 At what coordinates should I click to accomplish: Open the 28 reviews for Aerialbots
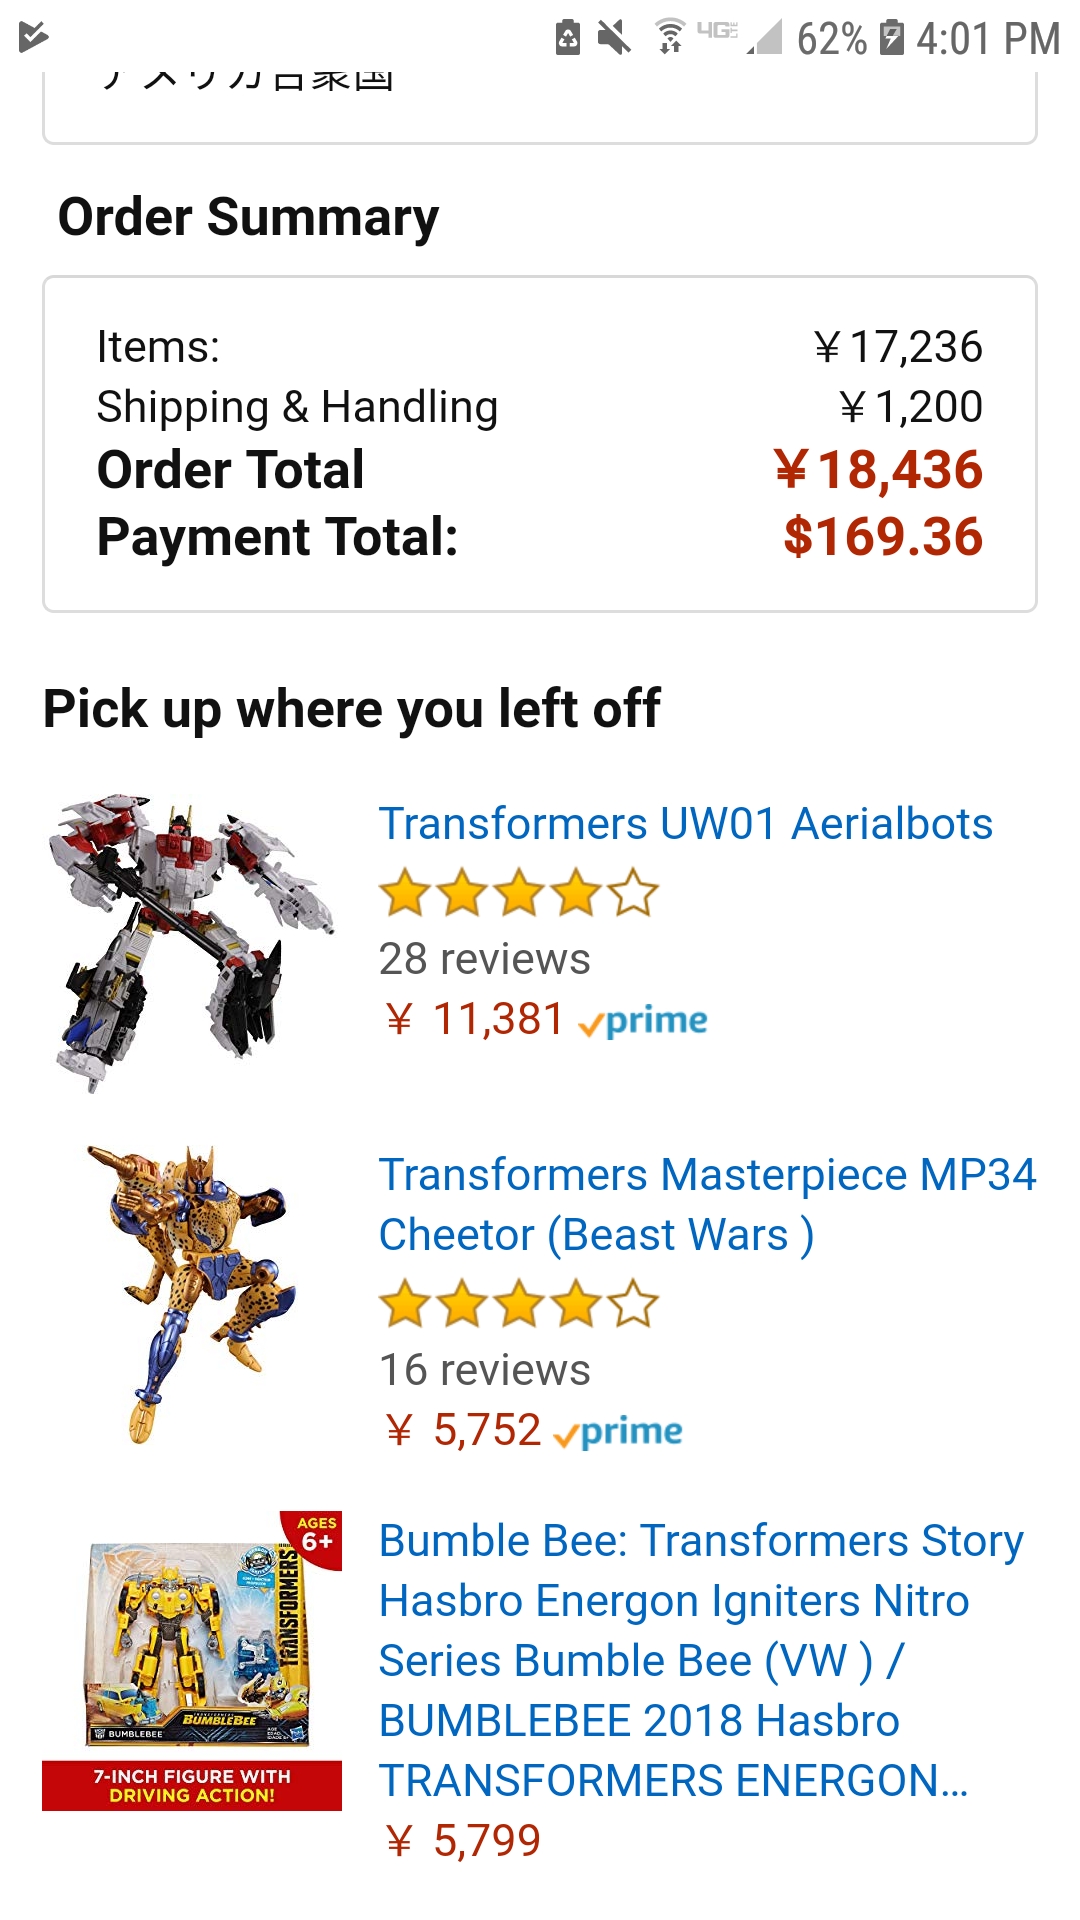click(485, 959)
